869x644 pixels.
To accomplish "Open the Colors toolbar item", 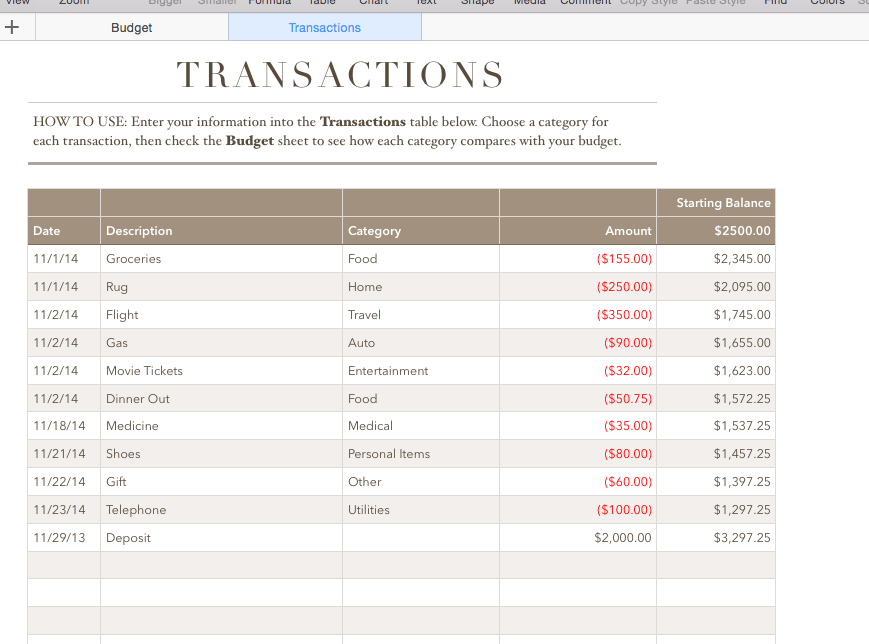I will pyautogui.click(x=827, y=3).
